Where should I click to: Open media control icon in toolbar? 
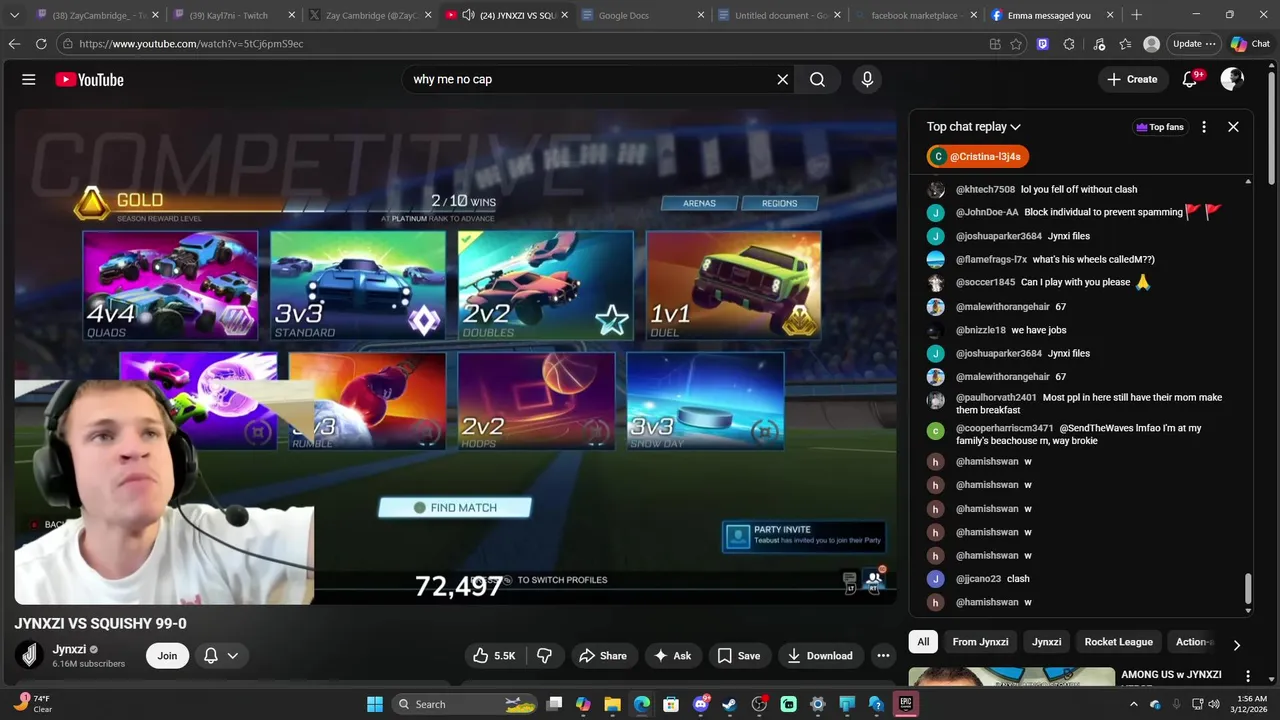click(1099, 44)
